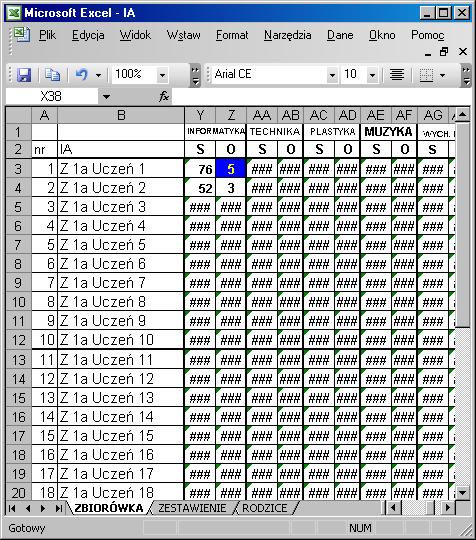Click horizontal scrollbar left arrow
Screen dimensions: 476x540
coord(393,508)
